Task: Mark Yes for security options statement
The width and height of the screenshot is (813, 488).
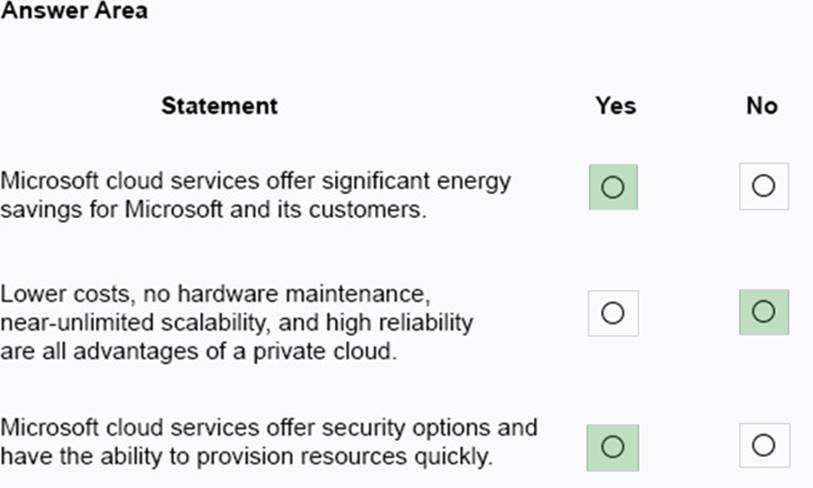Action: (x=612, y=448)
